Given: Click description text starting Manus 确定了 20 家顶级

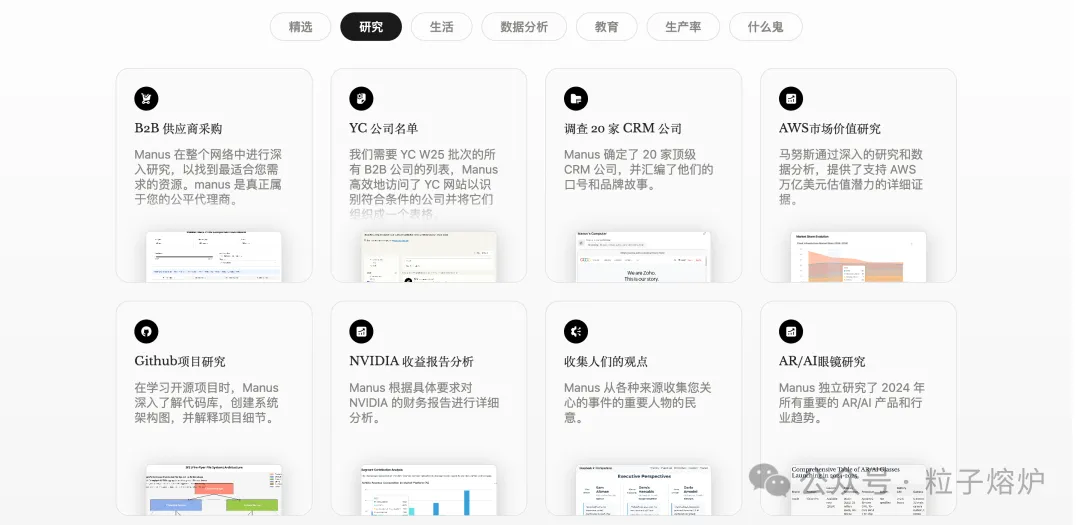Looking at the screenshot, I should pyautogui.click(x=638, y=169).
